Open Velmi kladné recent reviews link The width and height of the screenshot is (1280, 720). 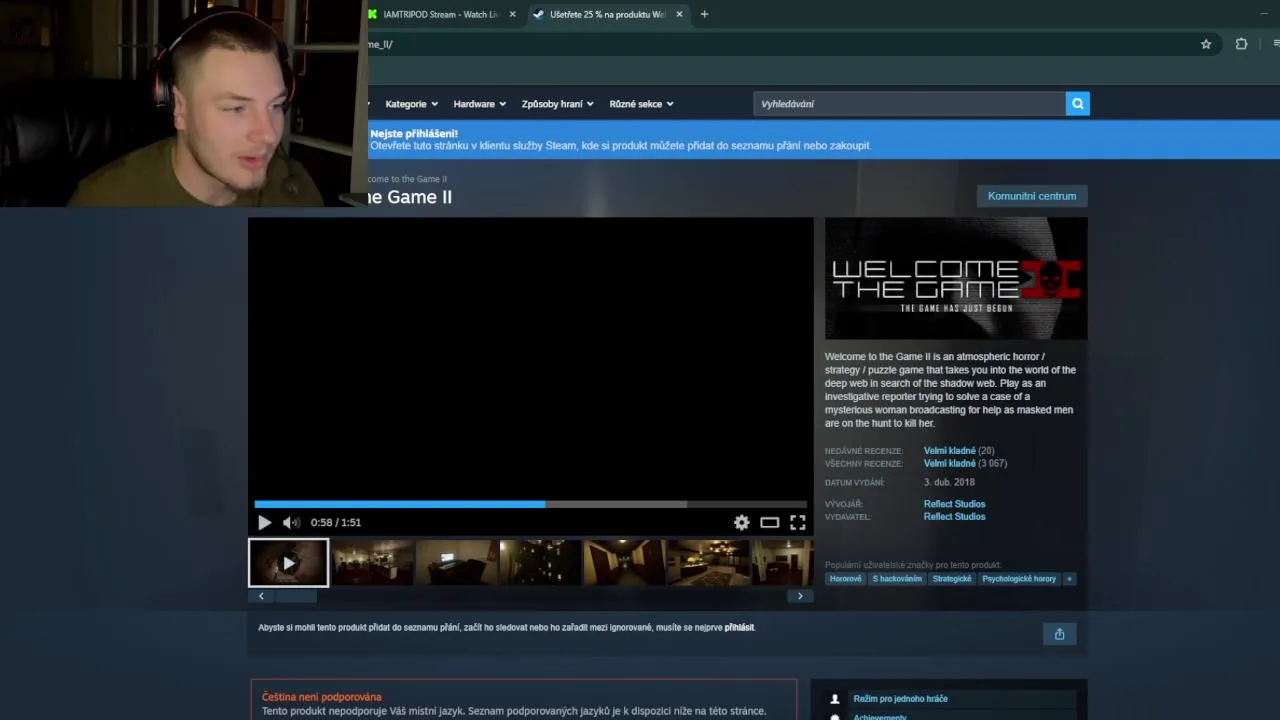point(949,451)
